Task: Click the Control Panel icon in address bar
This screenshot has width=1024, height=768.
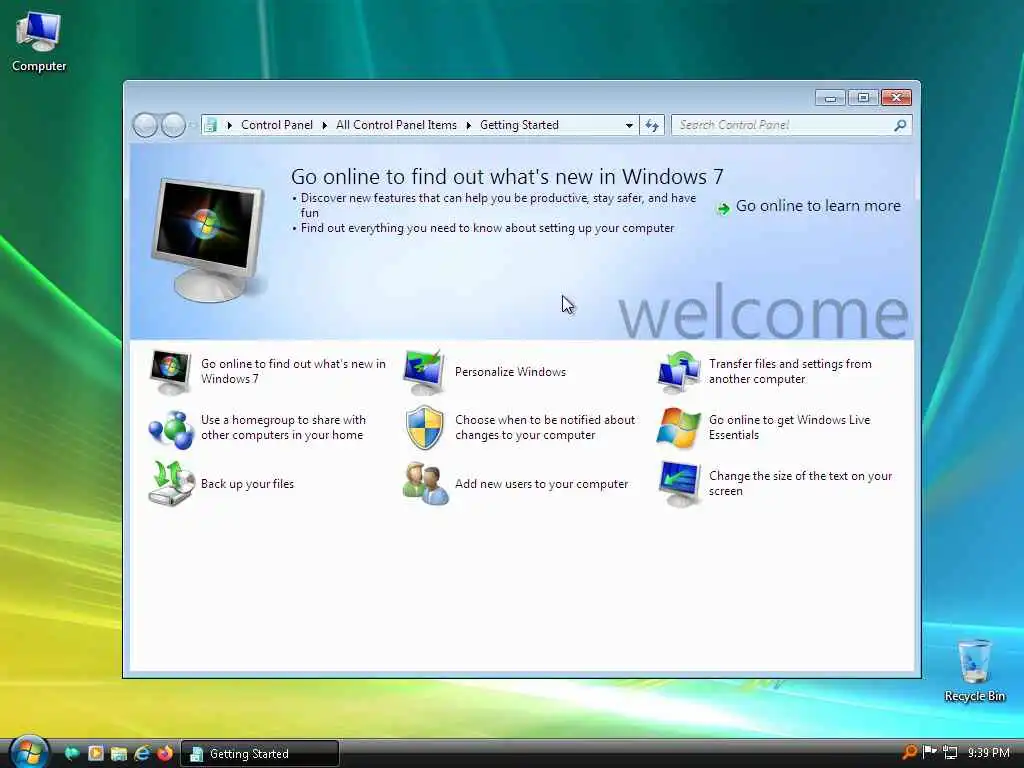Action: click(210, 125)
